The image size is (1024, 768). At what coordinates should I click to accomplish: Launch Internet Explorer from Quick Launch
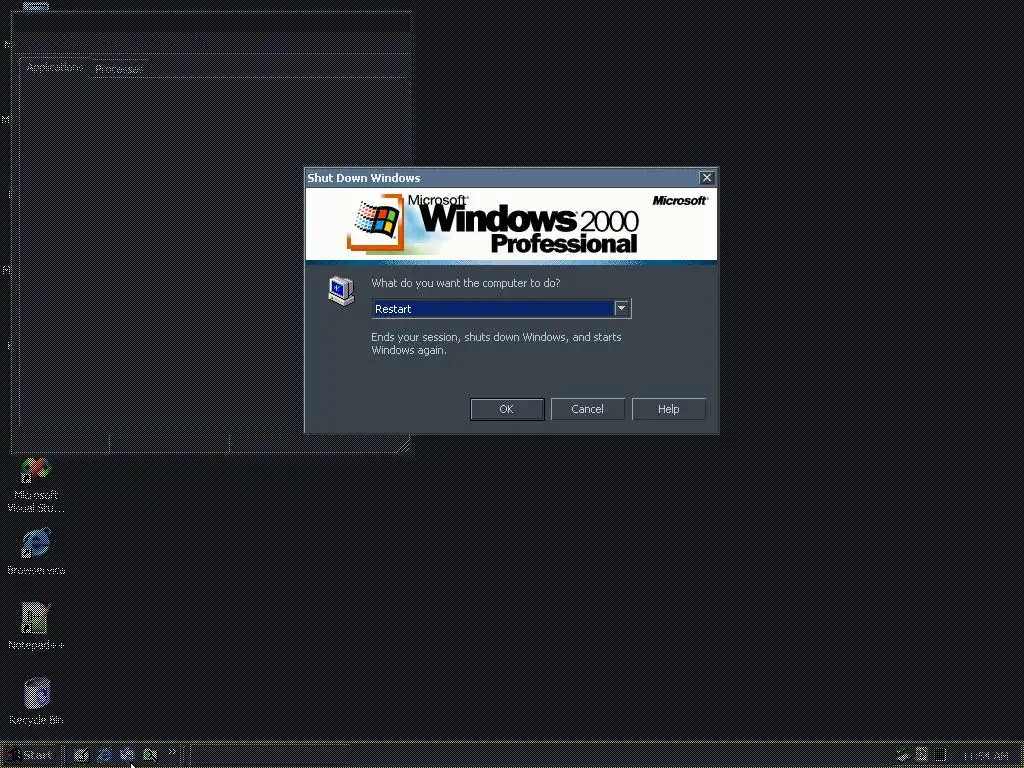click(104, 755)
